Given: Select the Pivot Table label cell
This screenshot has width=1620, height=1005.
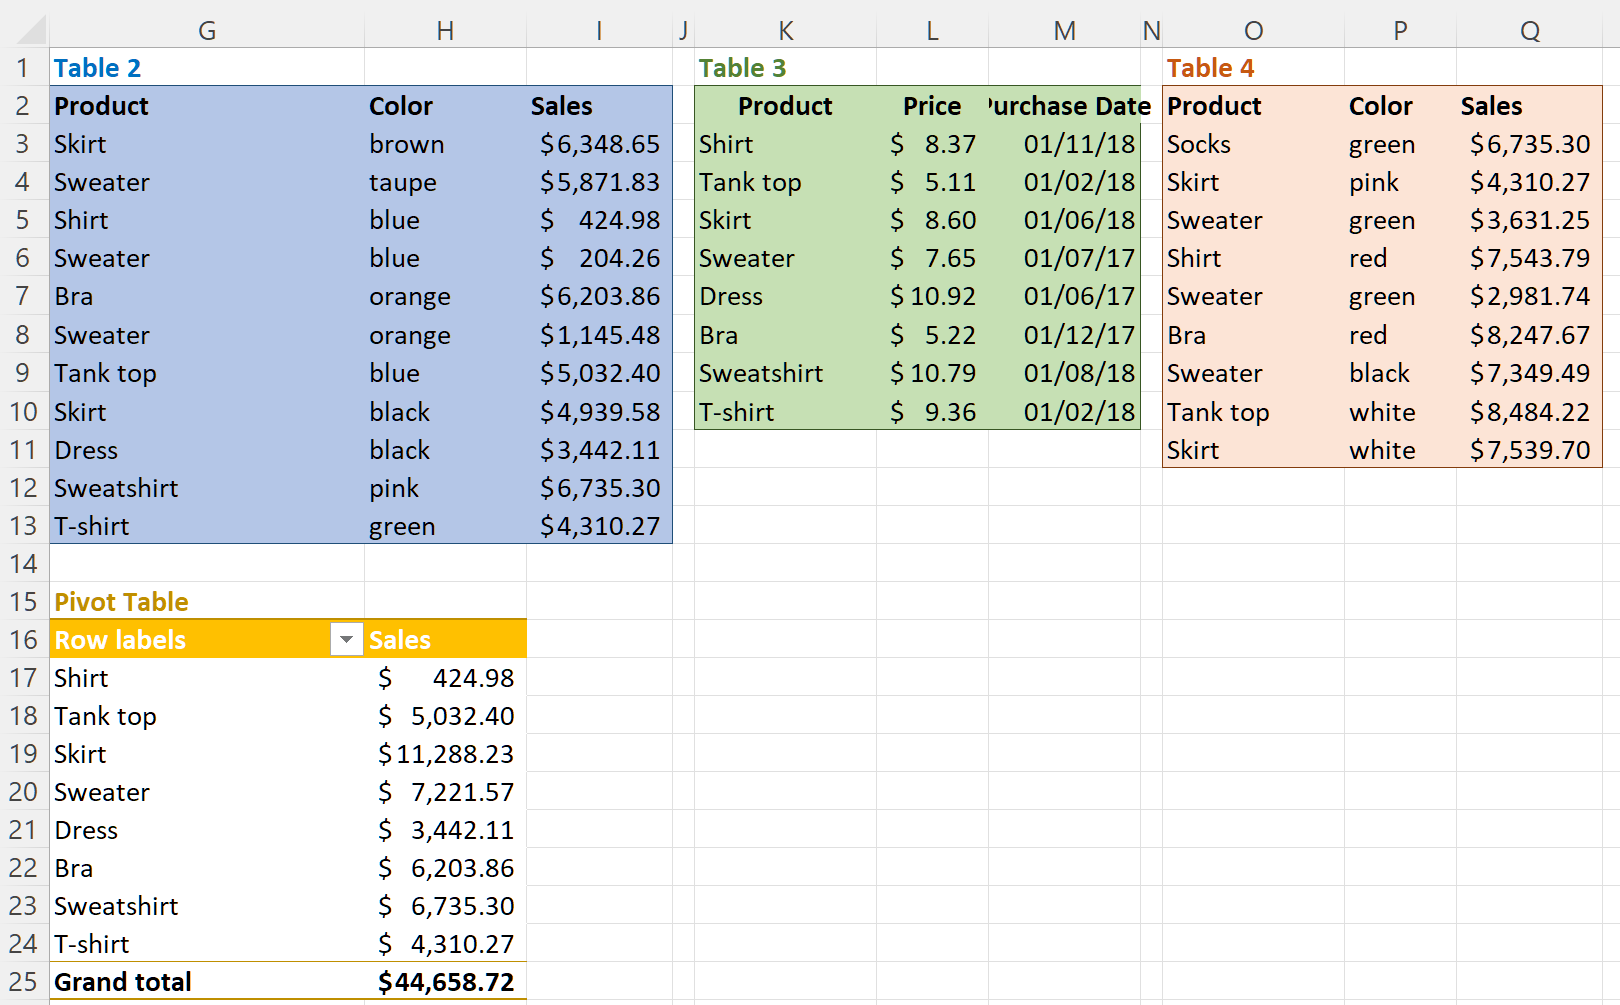Looking at the screenshot, I should 121,601.
